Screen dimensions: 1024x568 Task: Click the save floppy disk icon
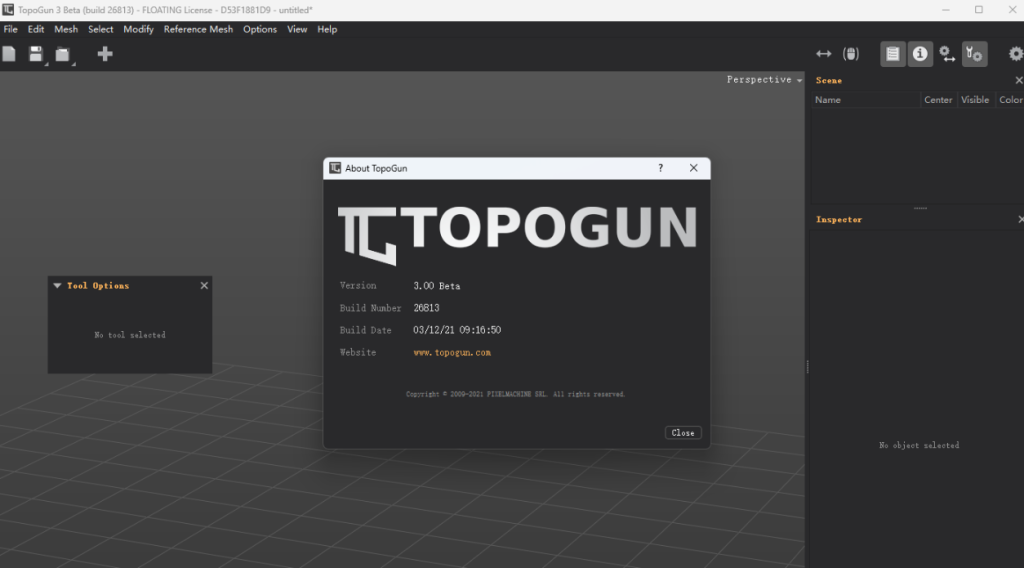click(x=35, y=54)
